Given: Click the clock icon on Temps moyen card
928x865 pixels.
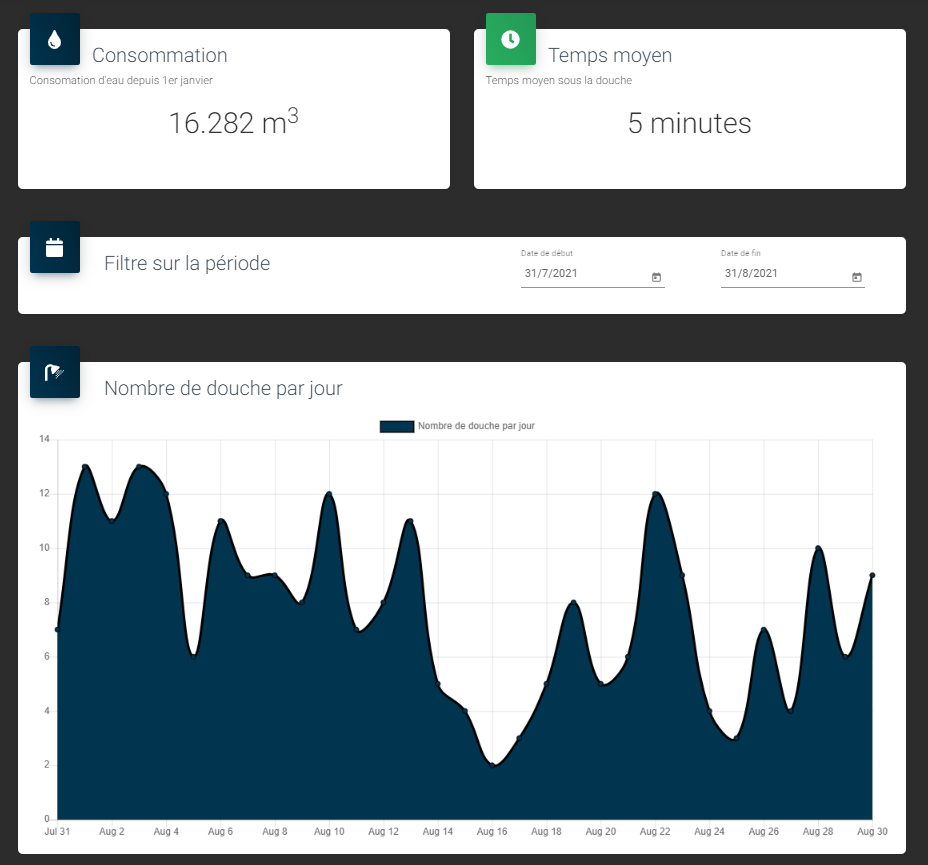Looking at the screenshot, I should (x=510, y=39).
